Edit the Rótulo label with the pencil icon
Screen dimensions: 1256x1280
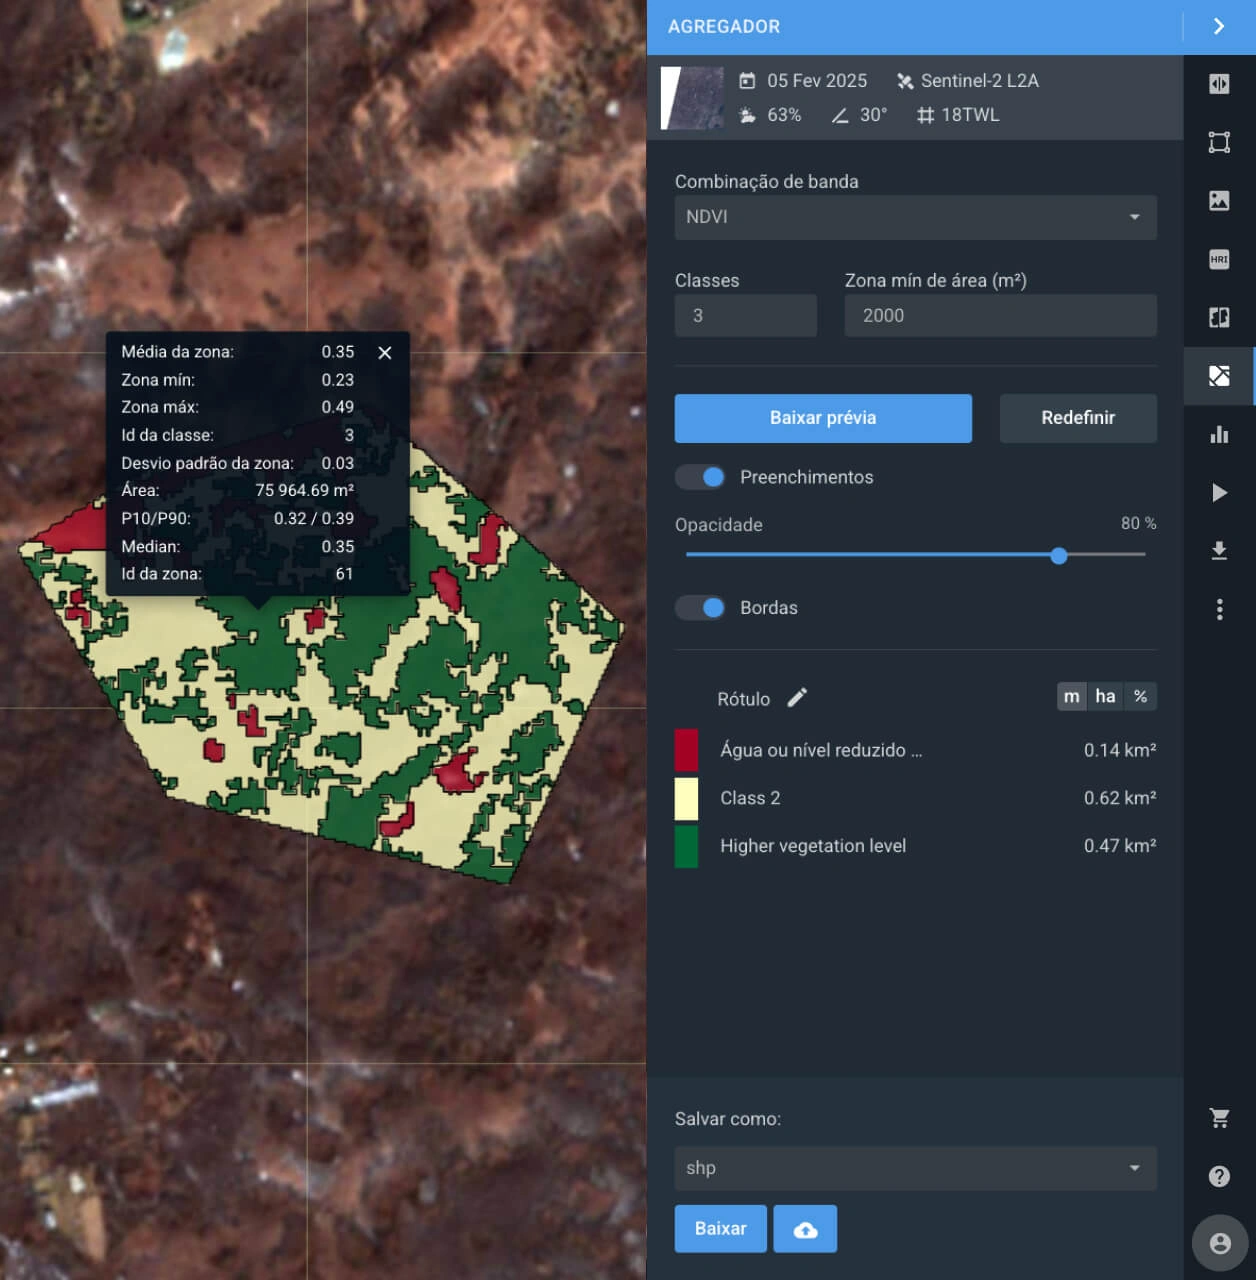click(796, 697)
